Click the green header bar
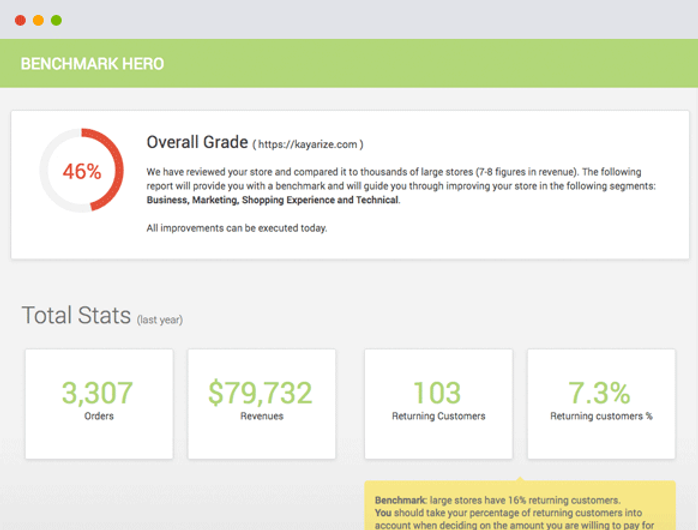This screenshot has width=698, height=530. tap(349, 63)
